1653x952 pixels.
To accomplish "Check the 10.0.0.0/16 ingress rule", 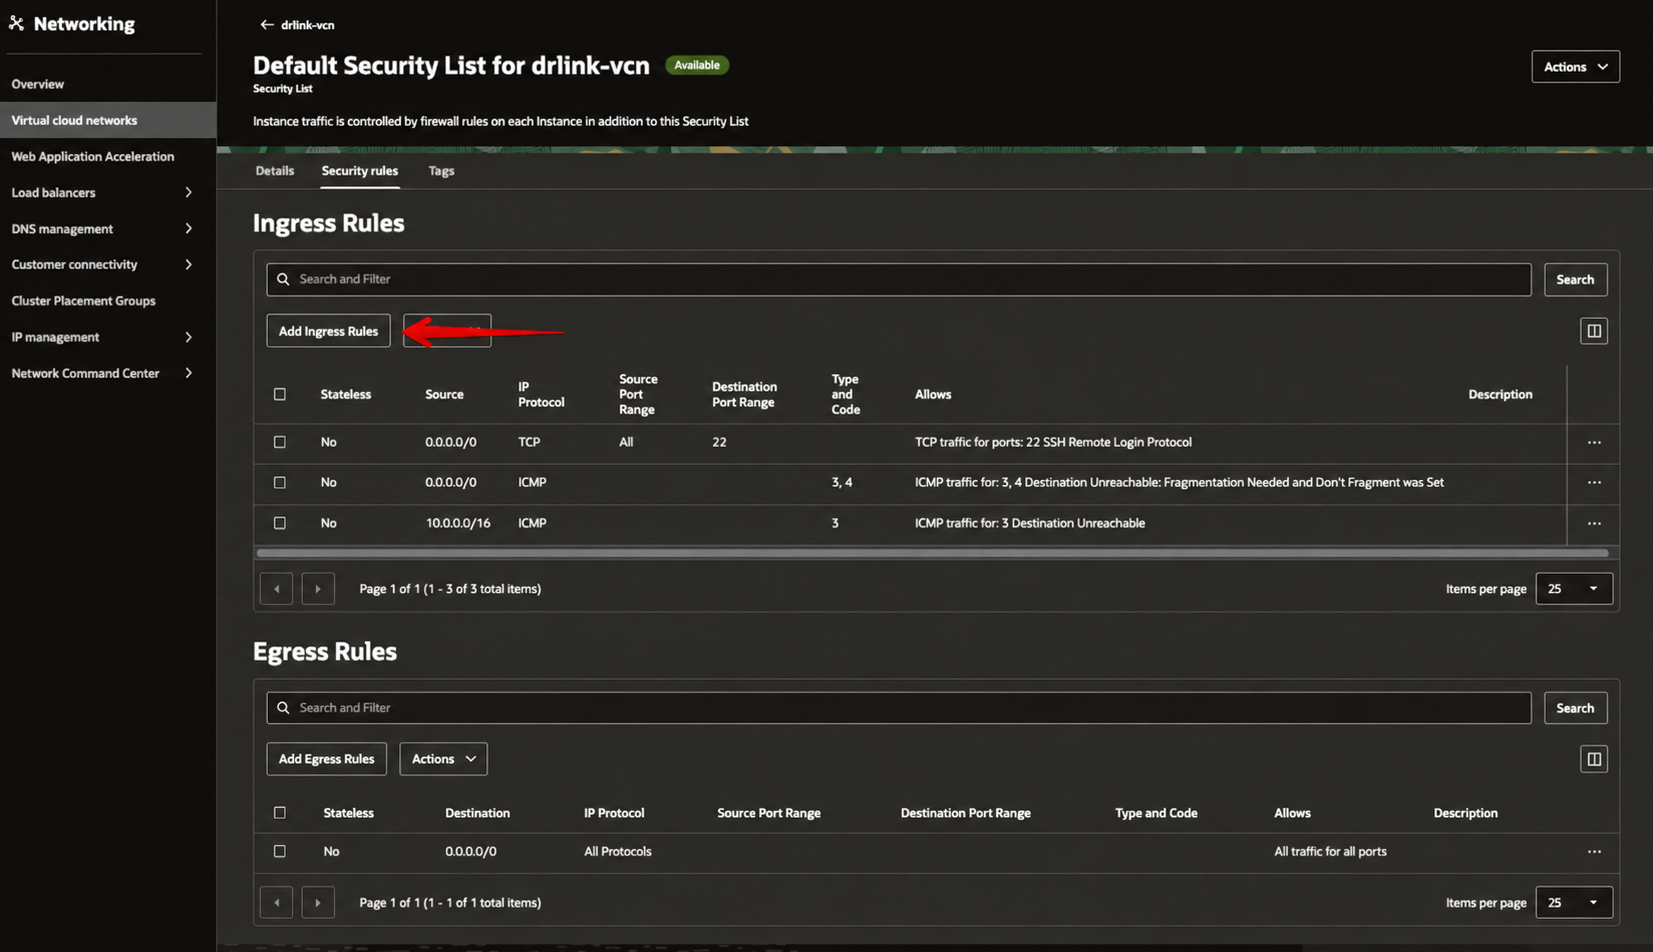I will click(x=280, y=523).
